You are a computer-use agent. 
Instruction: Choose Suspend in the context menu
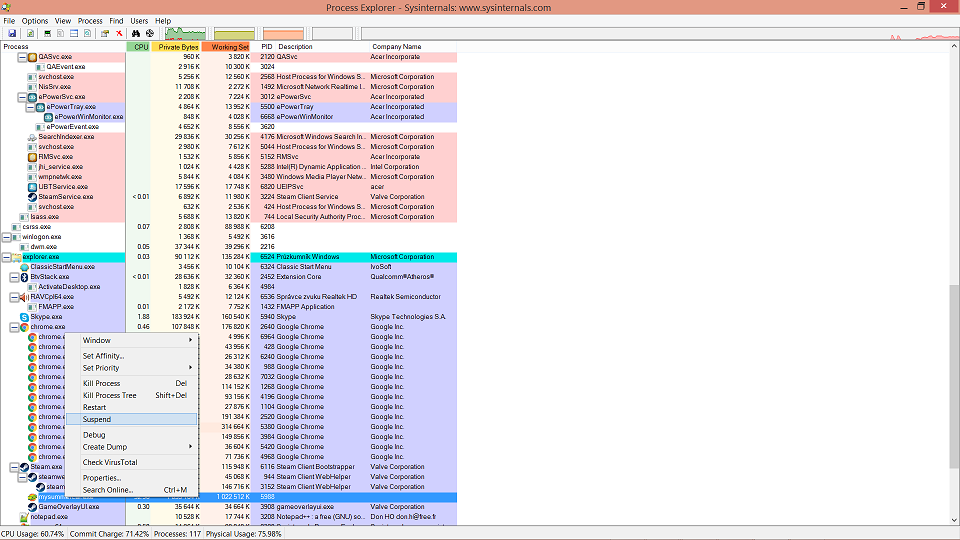click(x=131, y=419)
